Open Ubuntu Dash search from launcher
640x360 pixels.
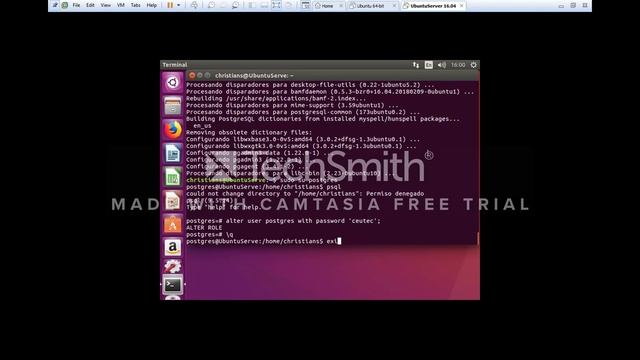tap(173, 82)
